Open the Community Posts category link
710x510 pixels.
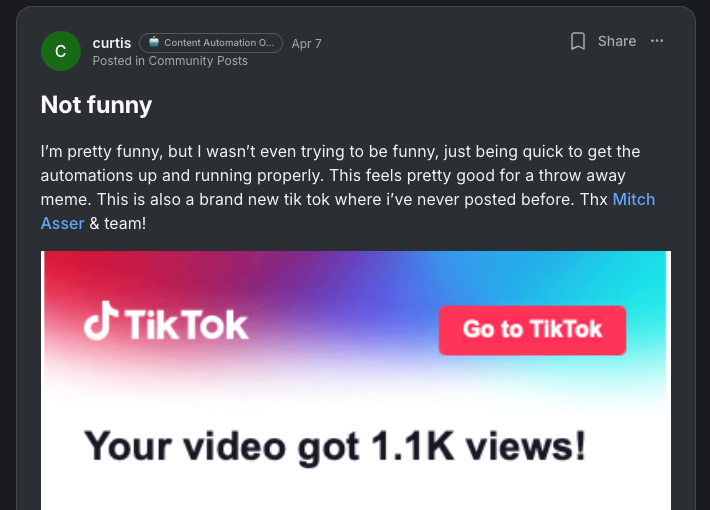[x=198, y=61]
